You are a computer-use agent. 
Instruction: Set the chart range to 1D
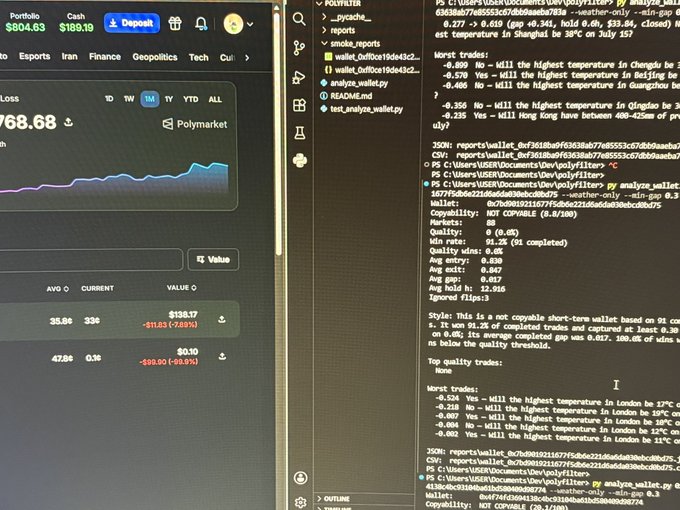point(109,99)
